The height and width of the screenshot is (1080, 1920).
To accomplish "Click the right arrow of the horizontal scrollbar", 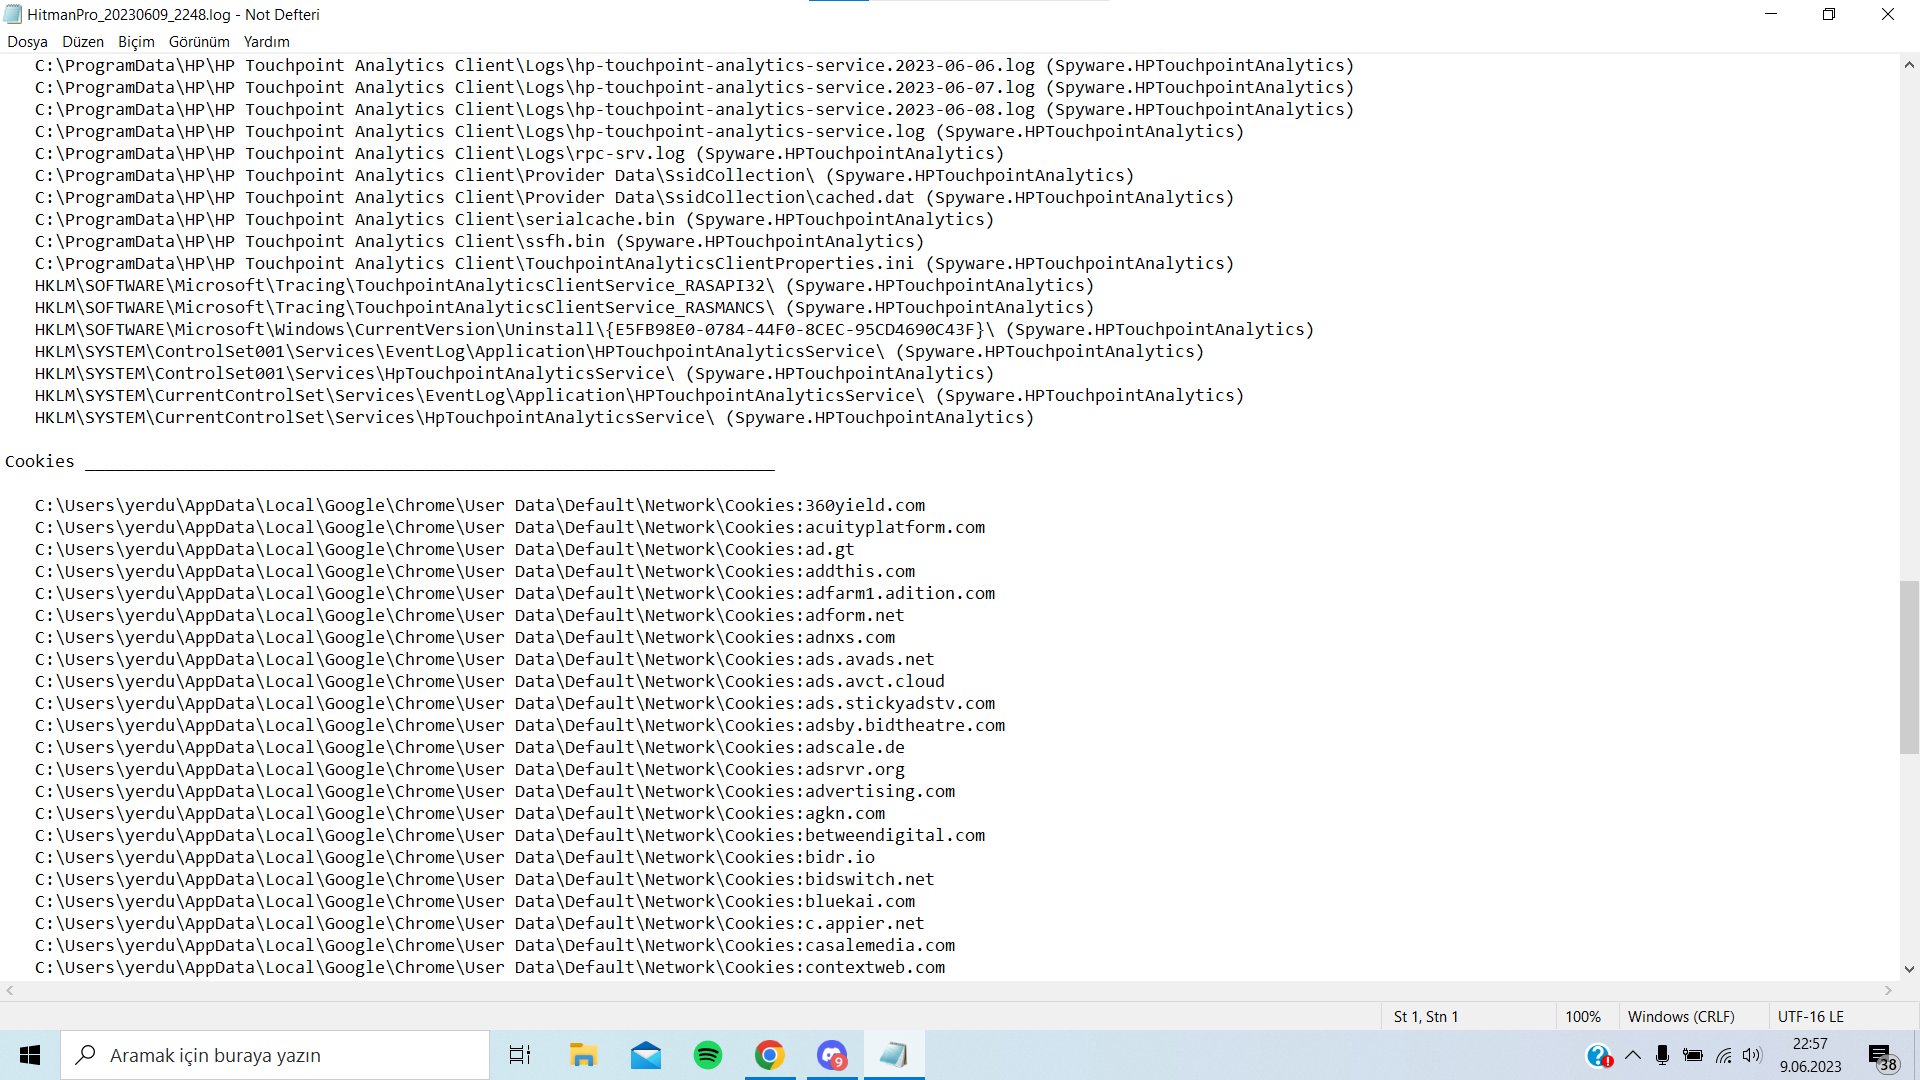I will pos(1888,991).
